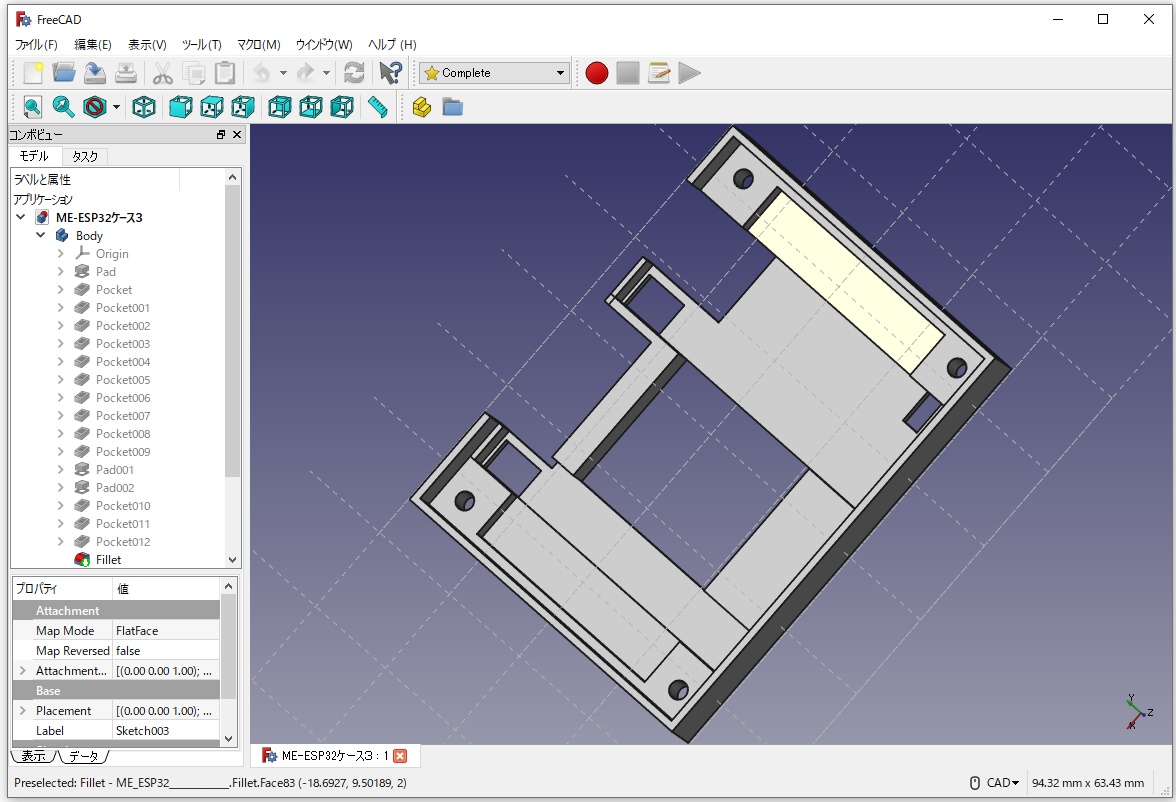Open the macro editor notepad icon
This screenshot has height=802, width=1176.
[x=658, y=73]
